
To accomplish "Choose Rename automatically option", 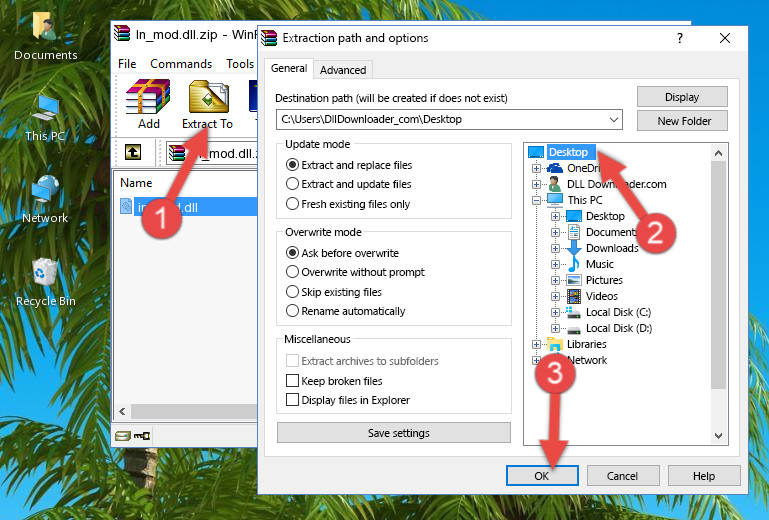I will point(292,311).
